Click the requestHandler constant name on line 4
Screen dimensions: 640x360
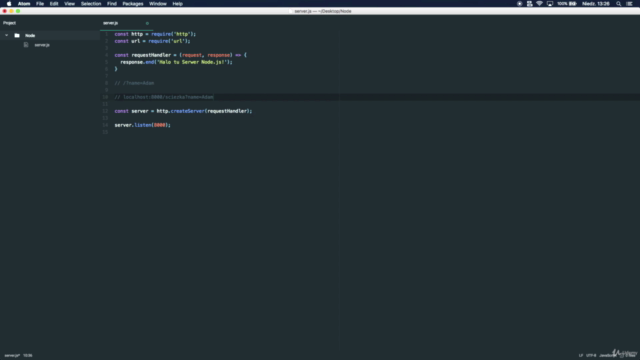pyautogui.click(x=151, y=55)
